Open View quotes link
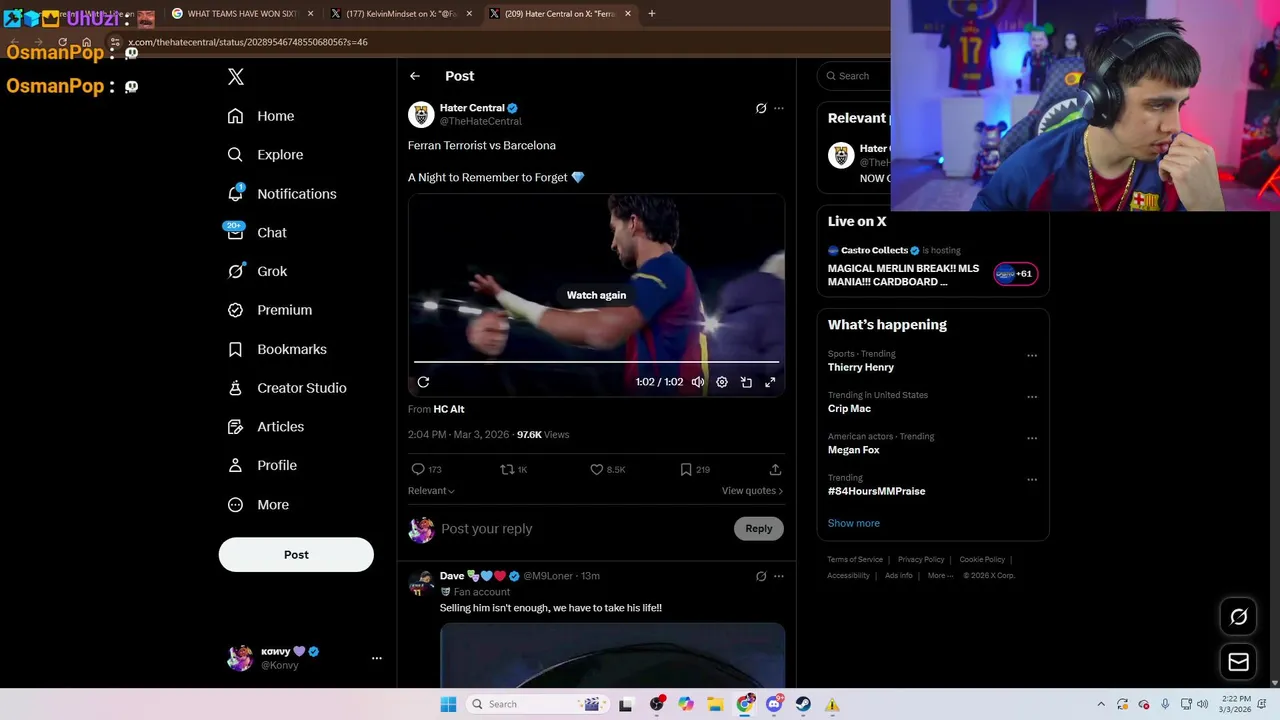The image size is (1280, 720). [752, 491]
